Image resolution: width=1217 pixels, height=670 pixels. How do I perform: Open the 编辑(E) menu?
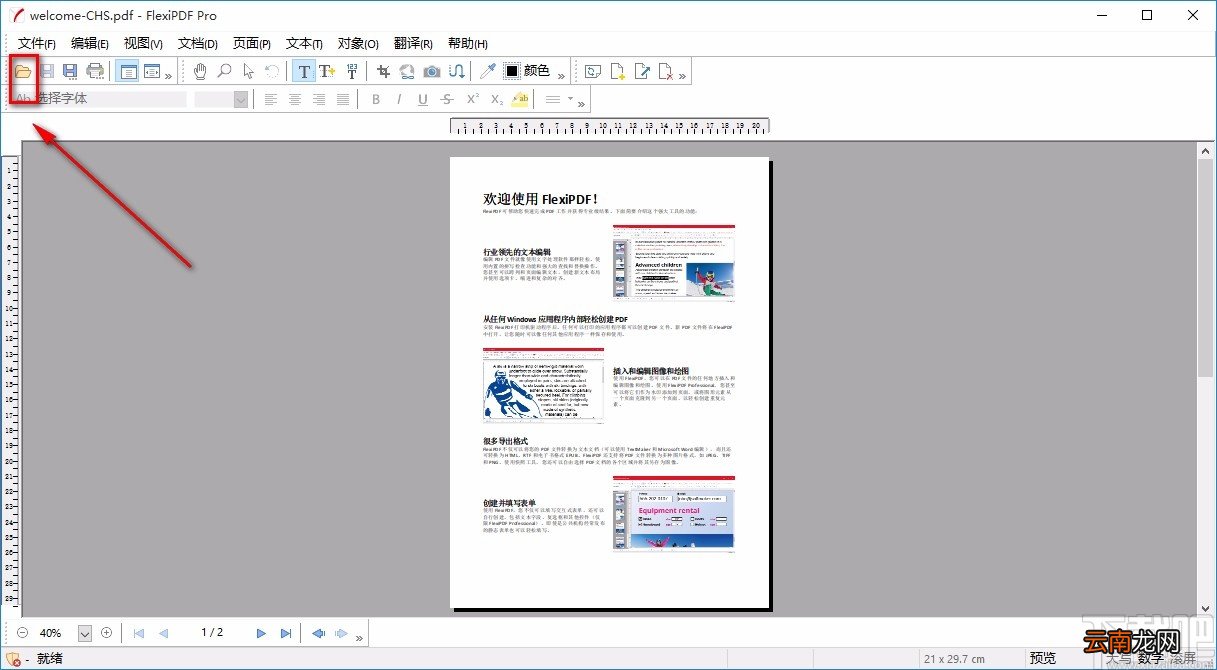tap(90, 43)
